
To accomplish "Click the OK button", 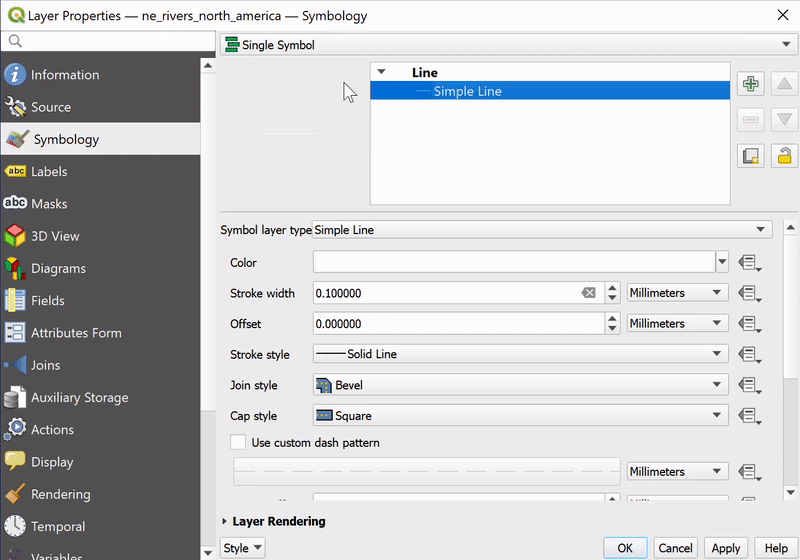I will pyautogui.click(x=625, y=548).
